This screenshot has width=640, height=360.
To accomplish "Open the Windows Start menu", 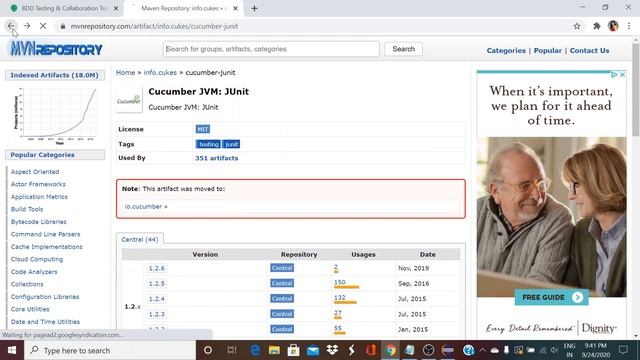I will tap(12, 350).
